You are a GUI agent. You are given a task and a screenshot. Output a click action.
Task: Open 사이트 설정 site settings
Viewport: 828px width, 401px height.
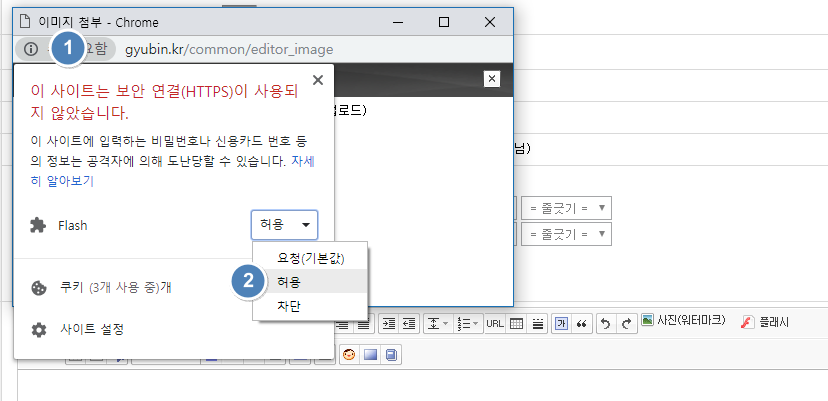(x=91, y=329)
